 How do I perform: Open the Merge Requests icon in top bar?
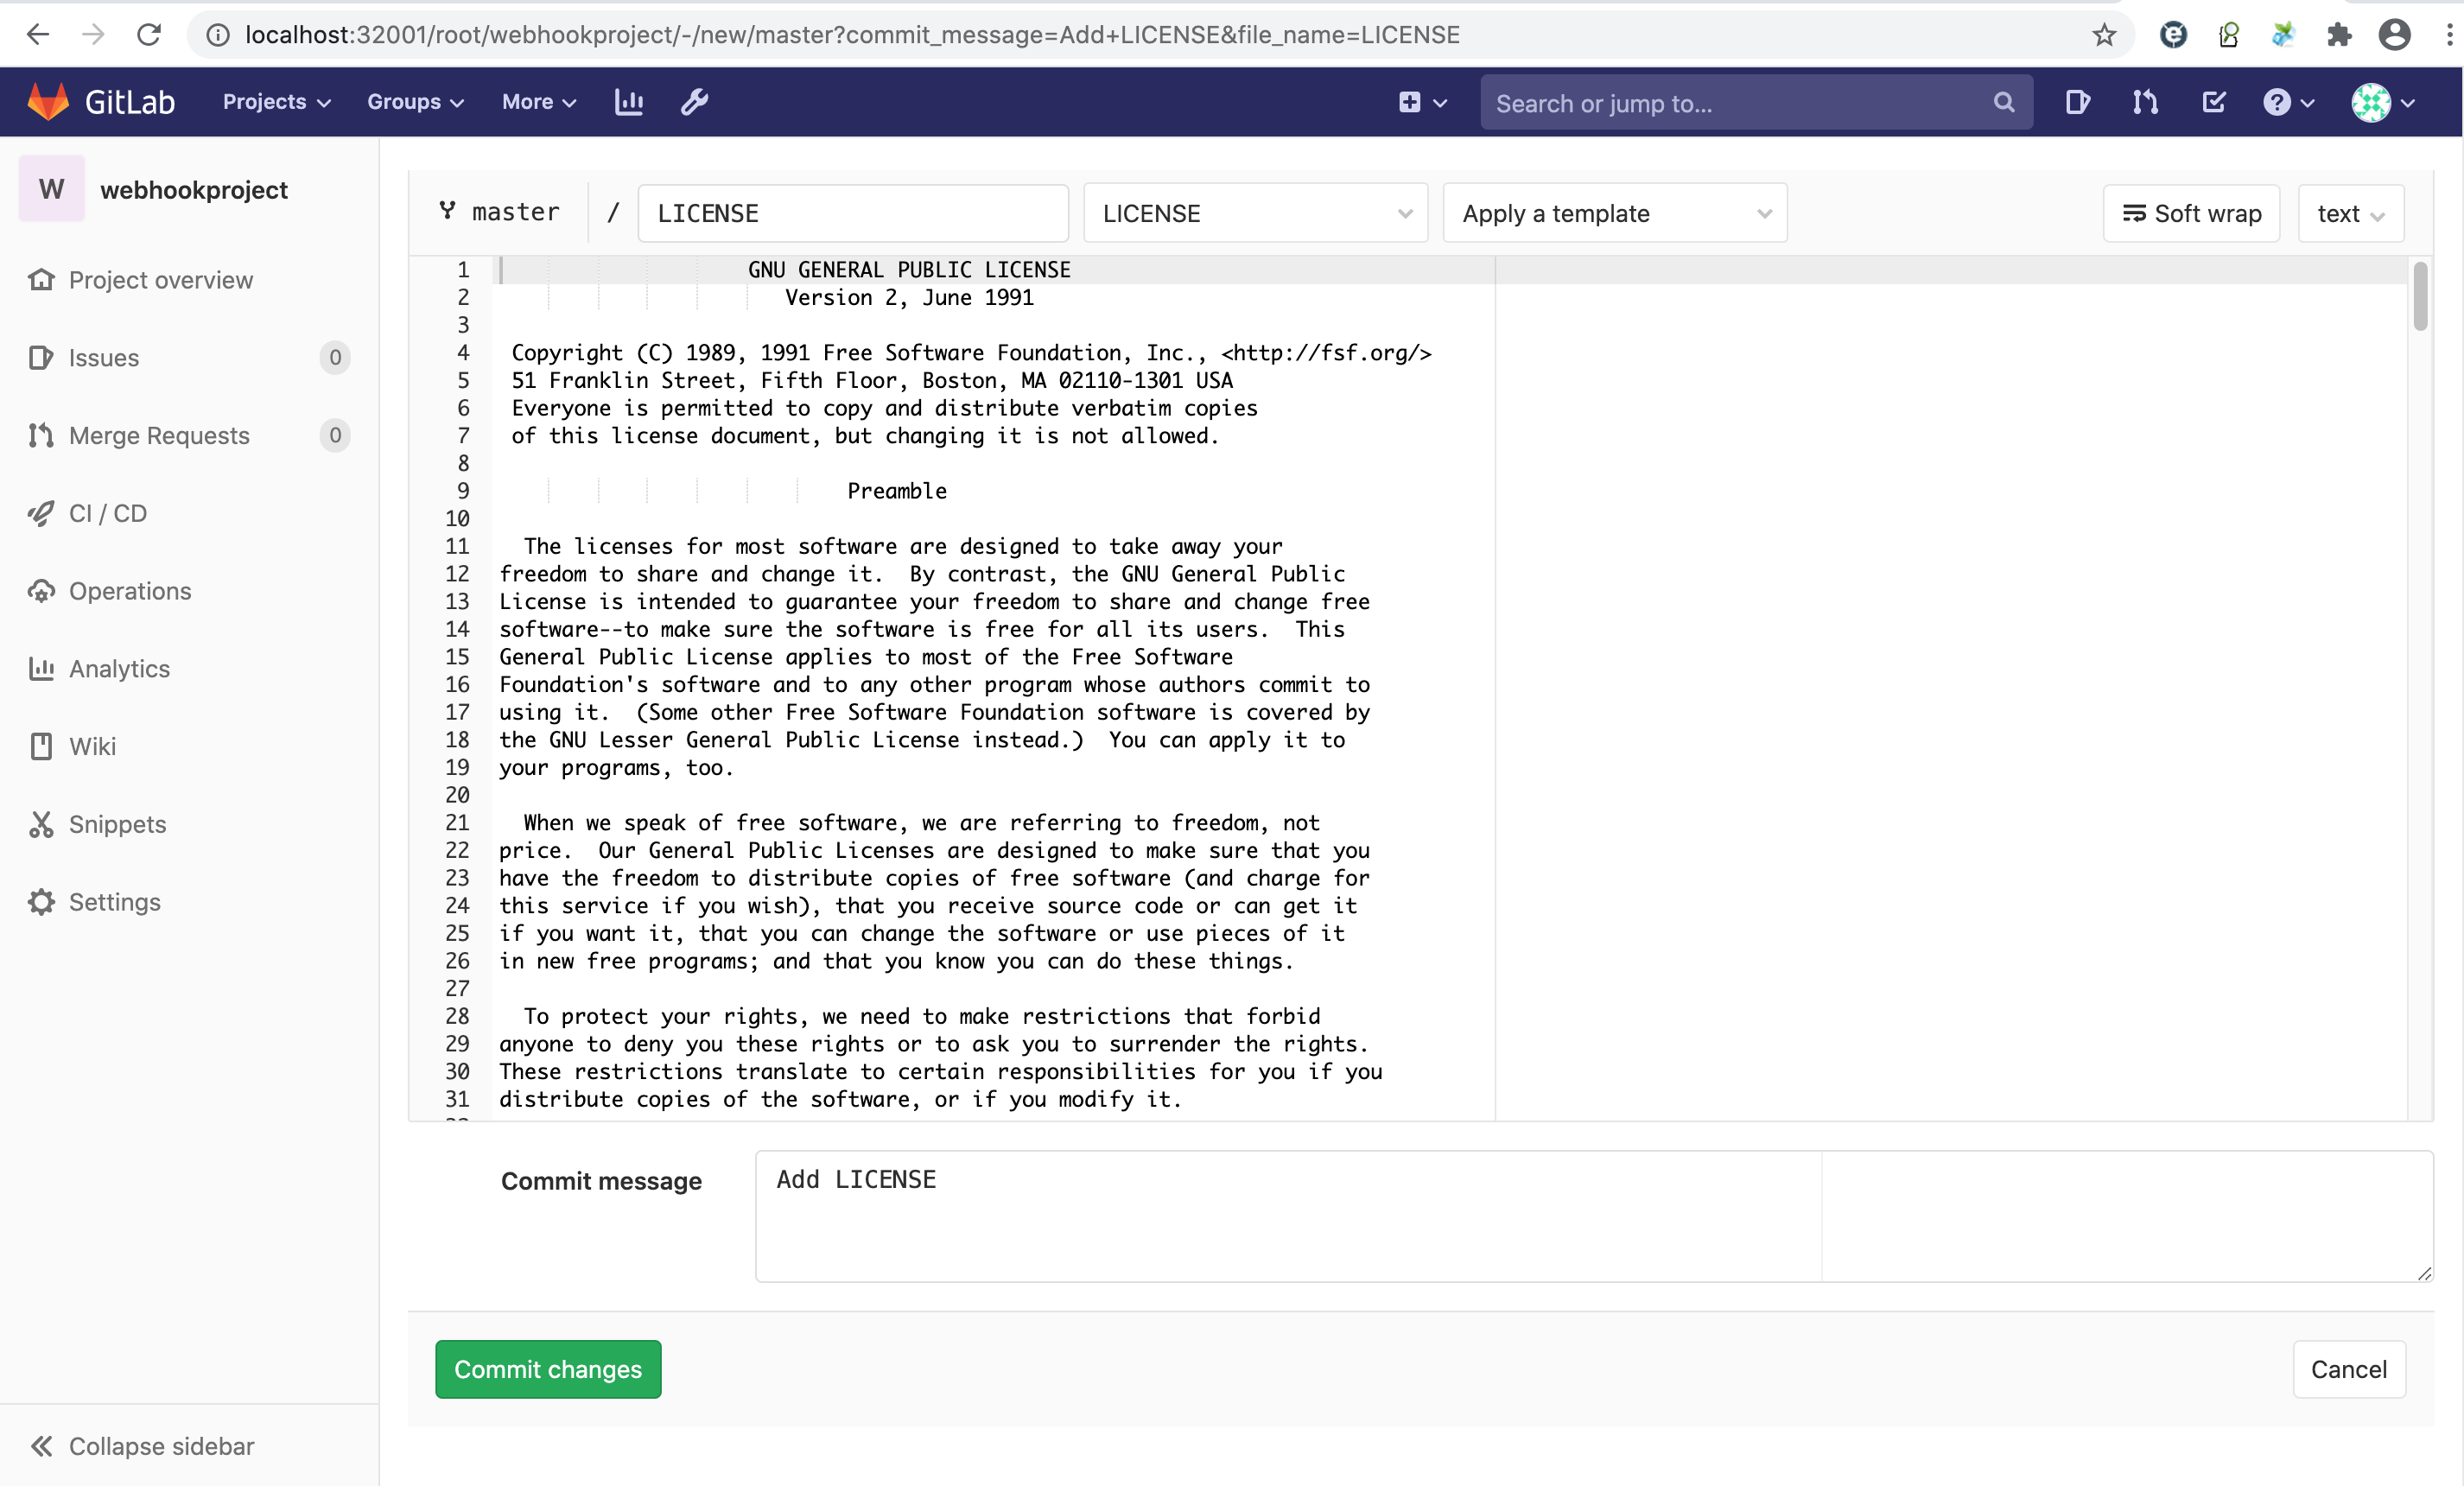[x=2145, y=102]
